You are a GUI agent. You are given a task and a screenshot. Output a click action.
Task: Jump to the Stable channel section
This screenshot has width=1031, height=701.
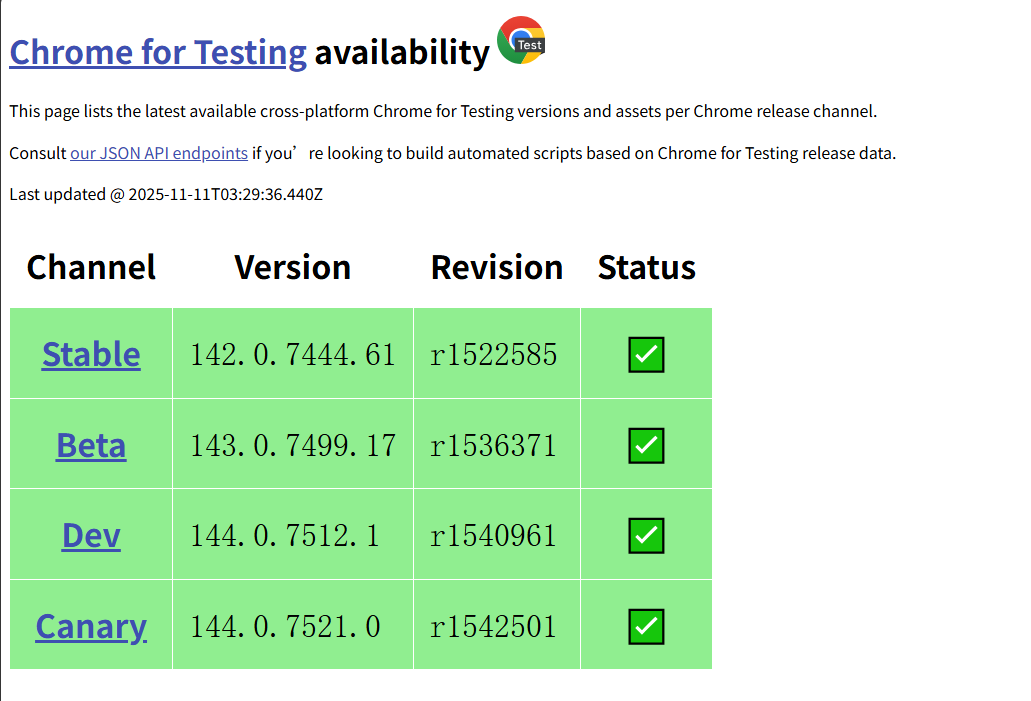click(x=91, y=354)
